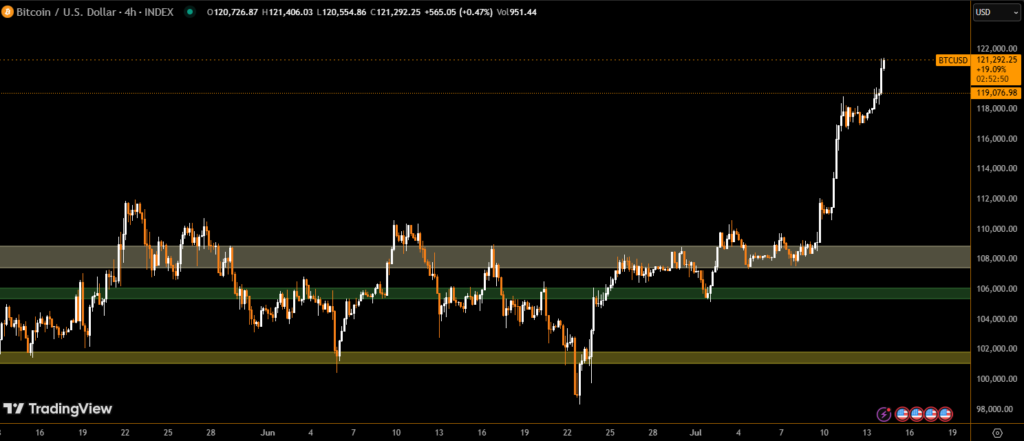
Task: Click the orange BTCUSD price line label
Action: 952,60
